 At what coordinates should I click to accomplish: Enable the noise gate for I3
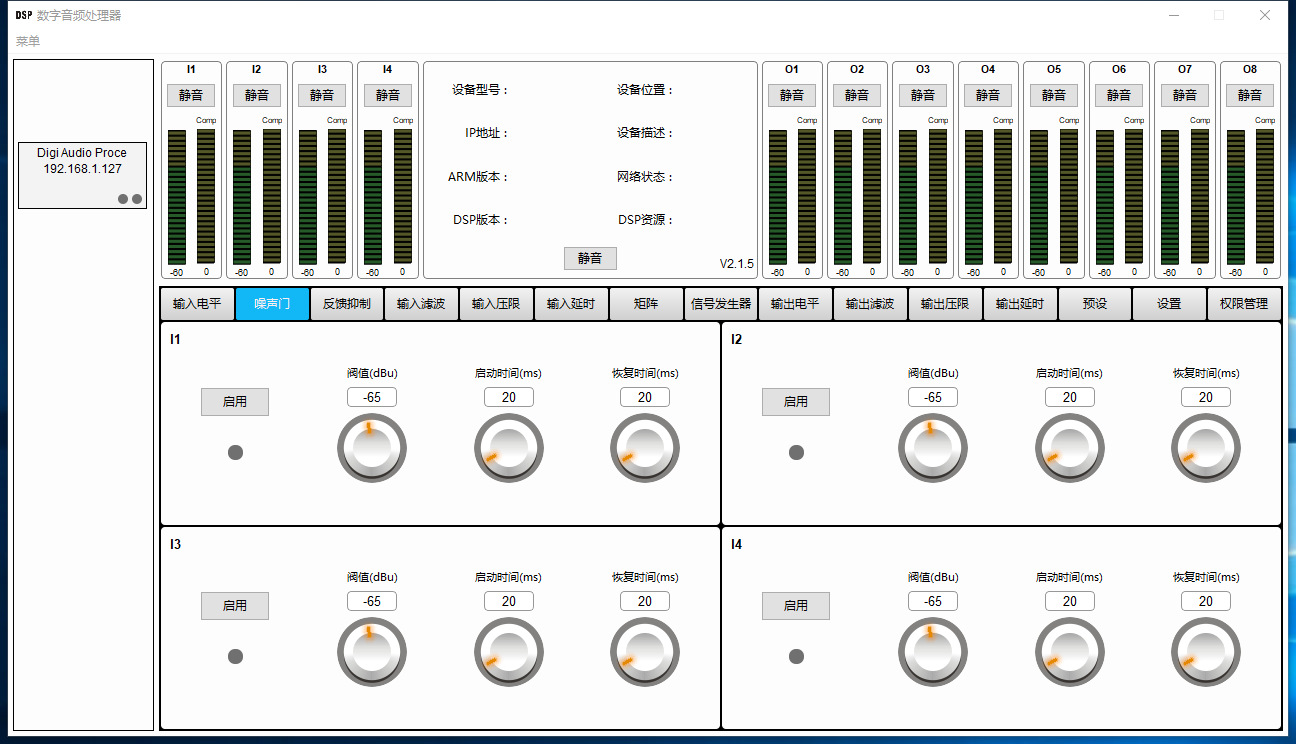(235, 606)
